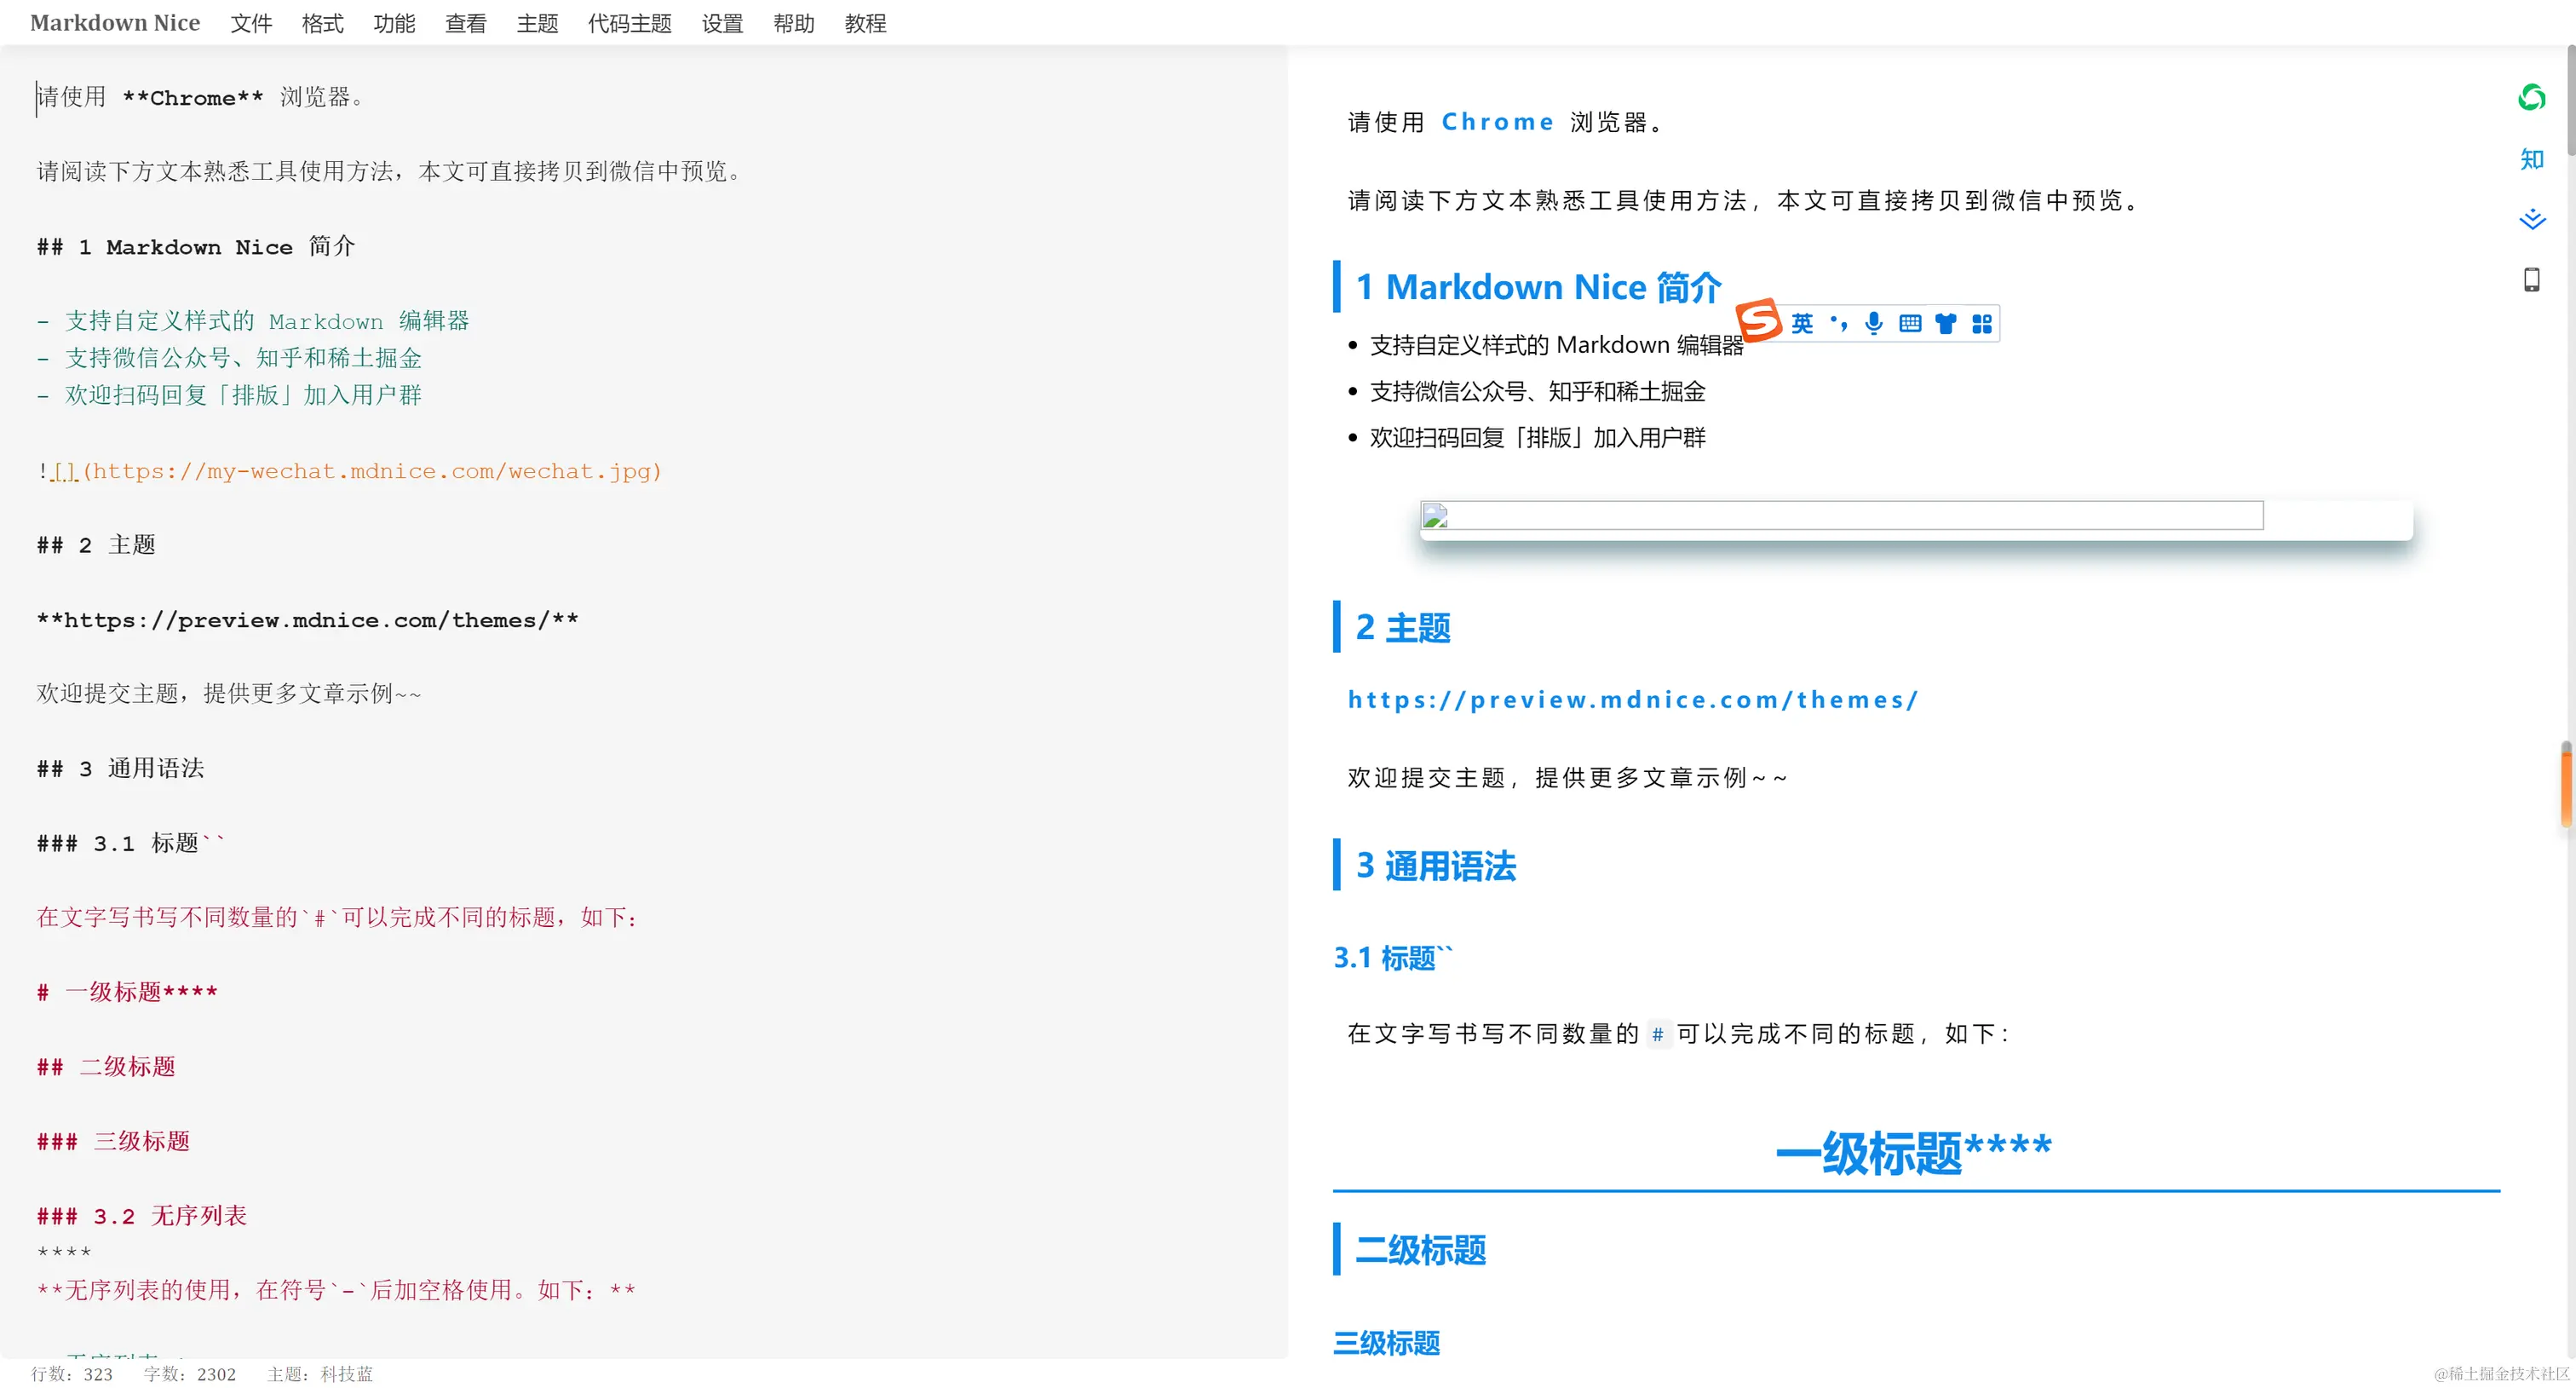Click the 教程 tutorial link
This screenshot has height=1388, width=2576.
coord(865,23)
